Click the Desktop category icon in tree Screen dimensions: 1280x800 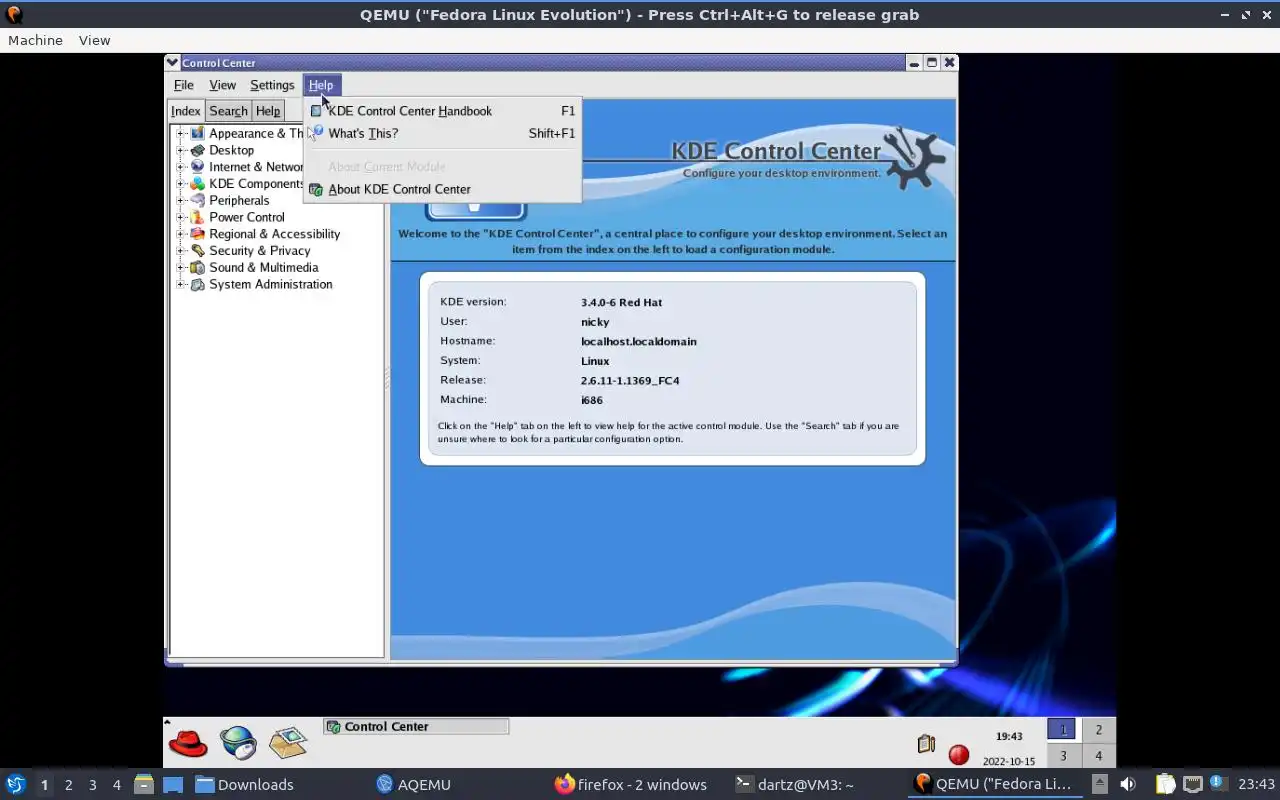click(x=198, y=150)
